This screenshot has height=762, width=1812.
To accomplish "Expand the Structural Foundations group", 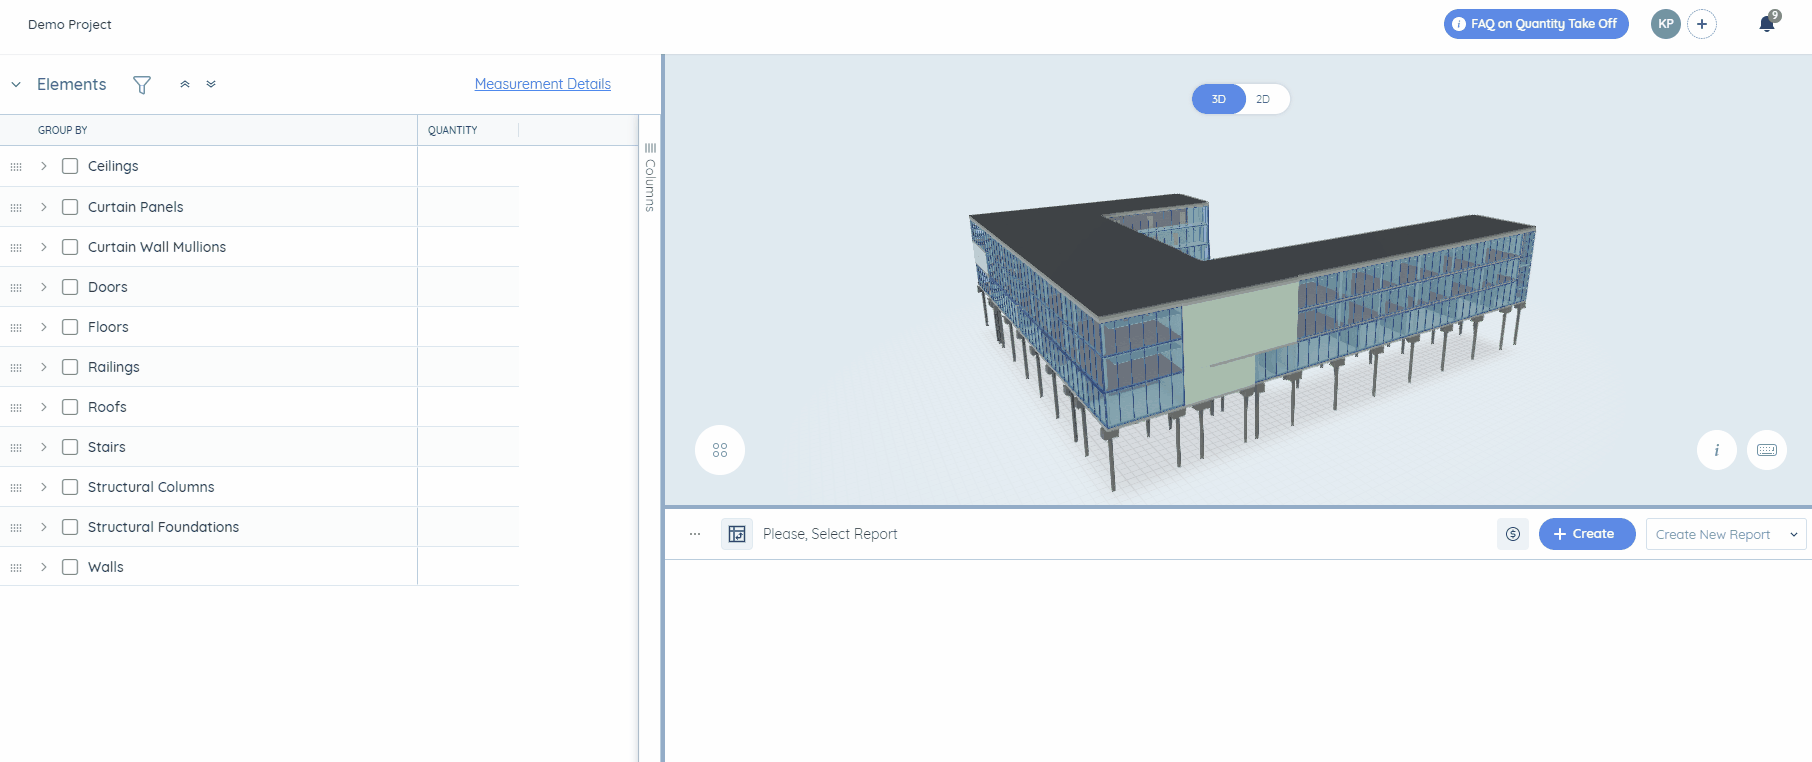I will pyautogui.click(x=44, y=527).
